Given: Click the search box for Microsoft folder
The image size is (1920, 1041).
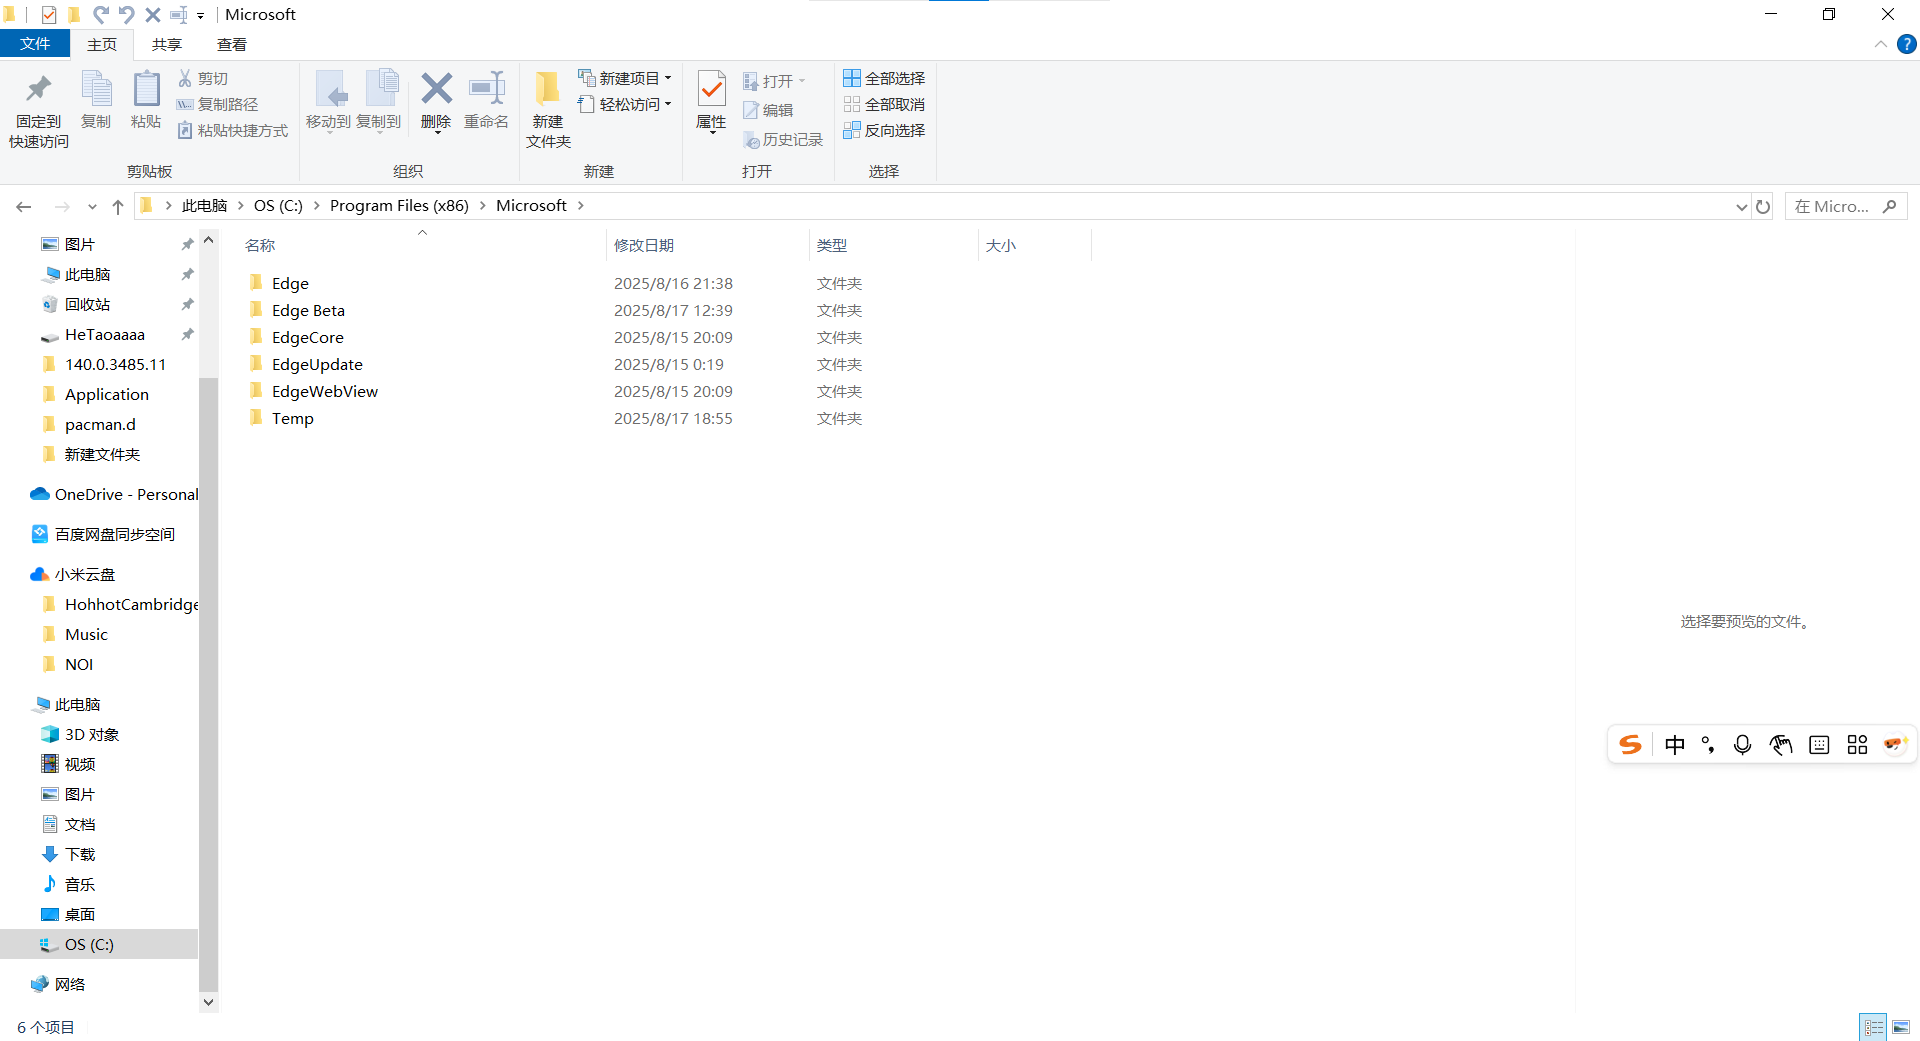Looking at the screenshot, I should [x=1846, y=206].
